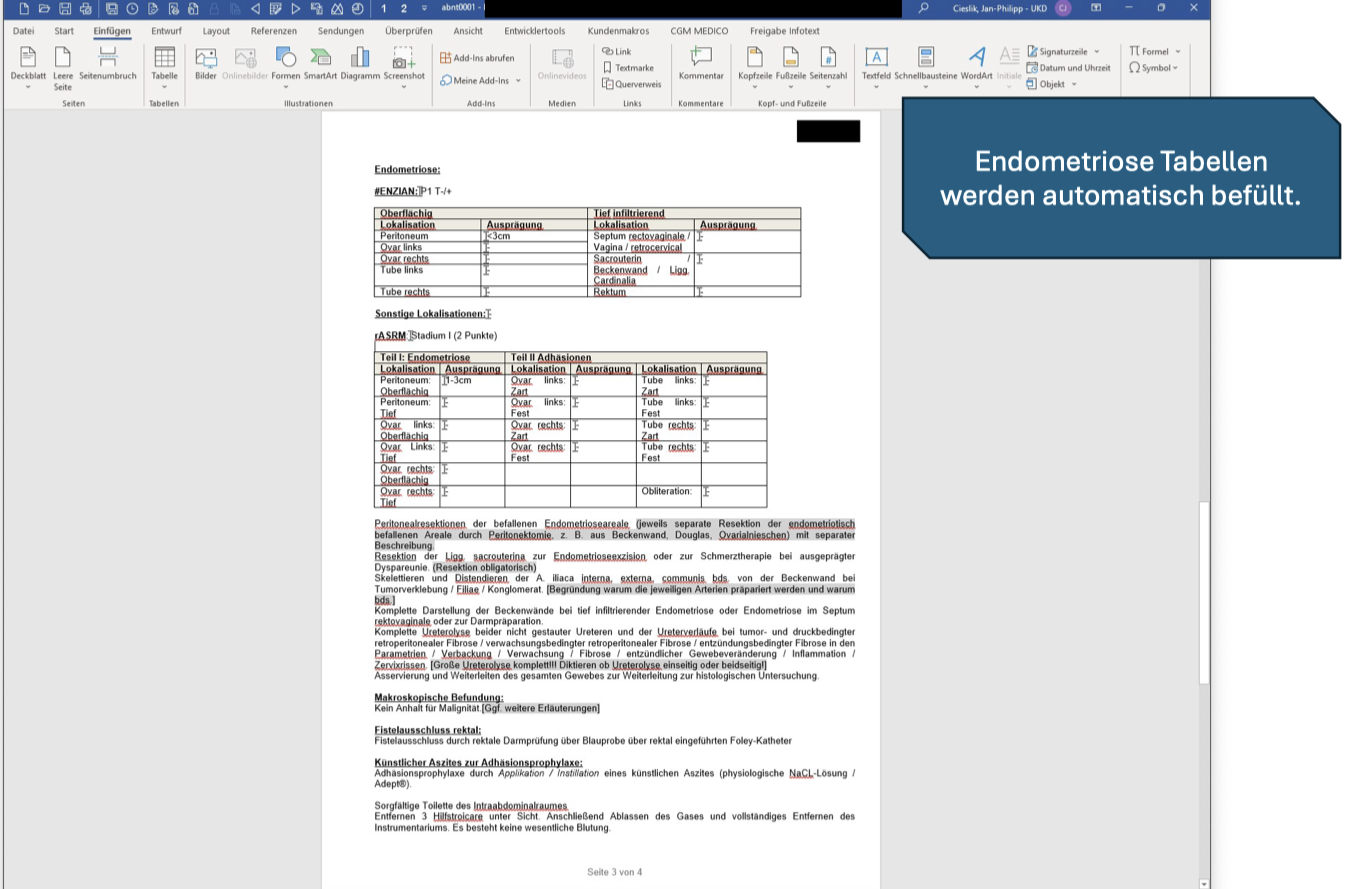The image size is (1349, 889).
Task: Expand the Meine Add-Ins dropdown arrow
Action: pos(518,81)
